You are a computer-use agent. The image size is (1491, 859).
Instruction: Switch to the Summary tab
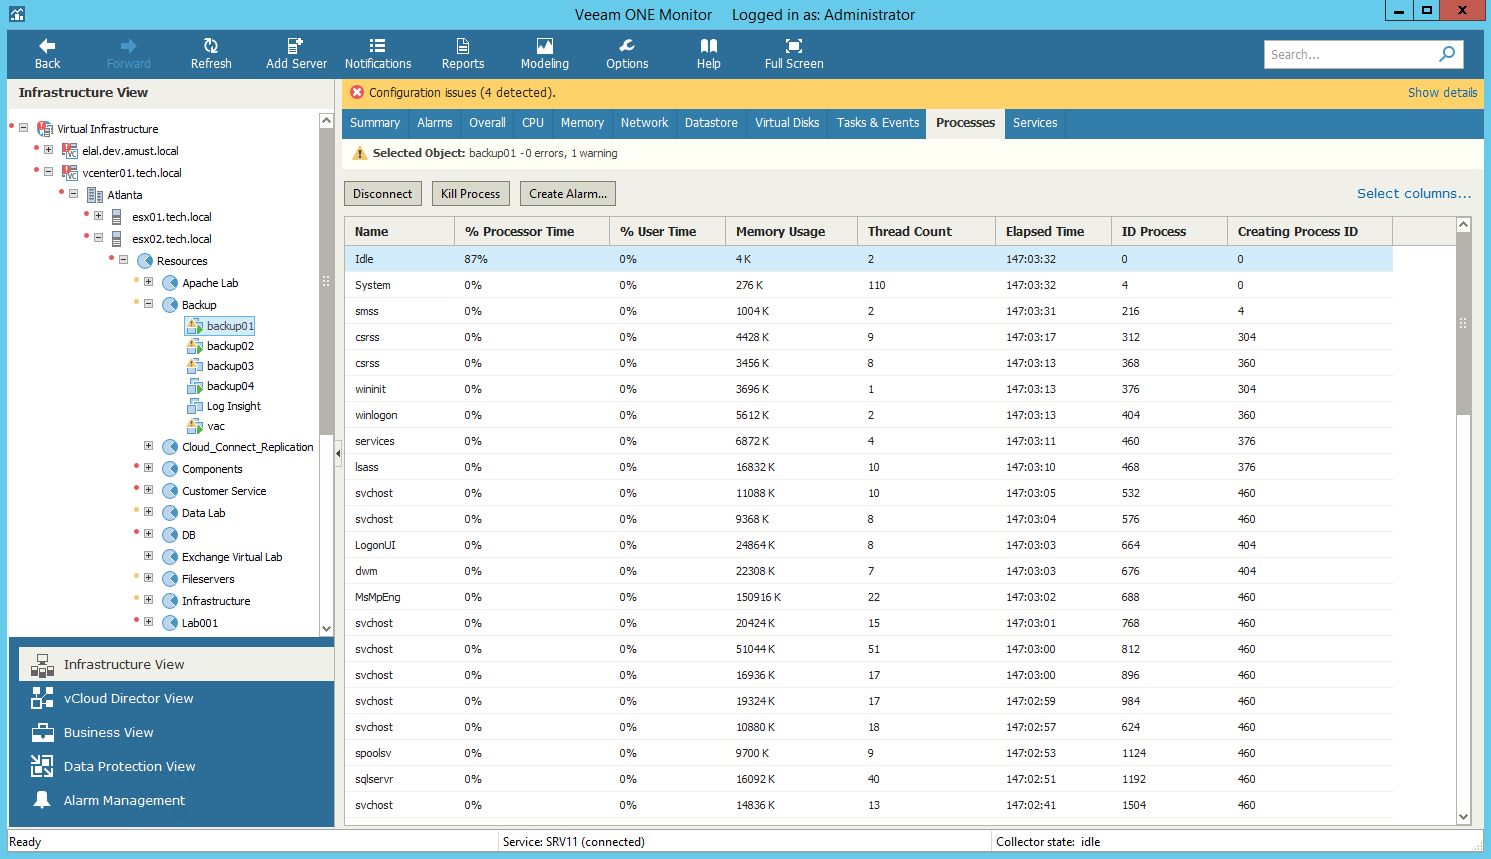coord(375,123)
